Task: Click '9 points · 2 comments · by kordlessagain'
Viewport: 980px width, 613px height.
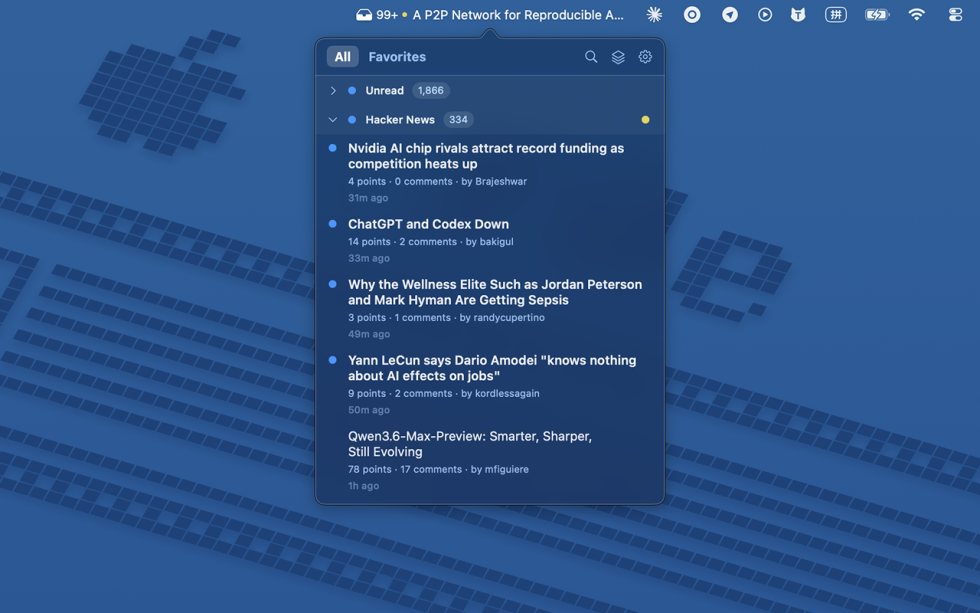Action: point(444,394)
